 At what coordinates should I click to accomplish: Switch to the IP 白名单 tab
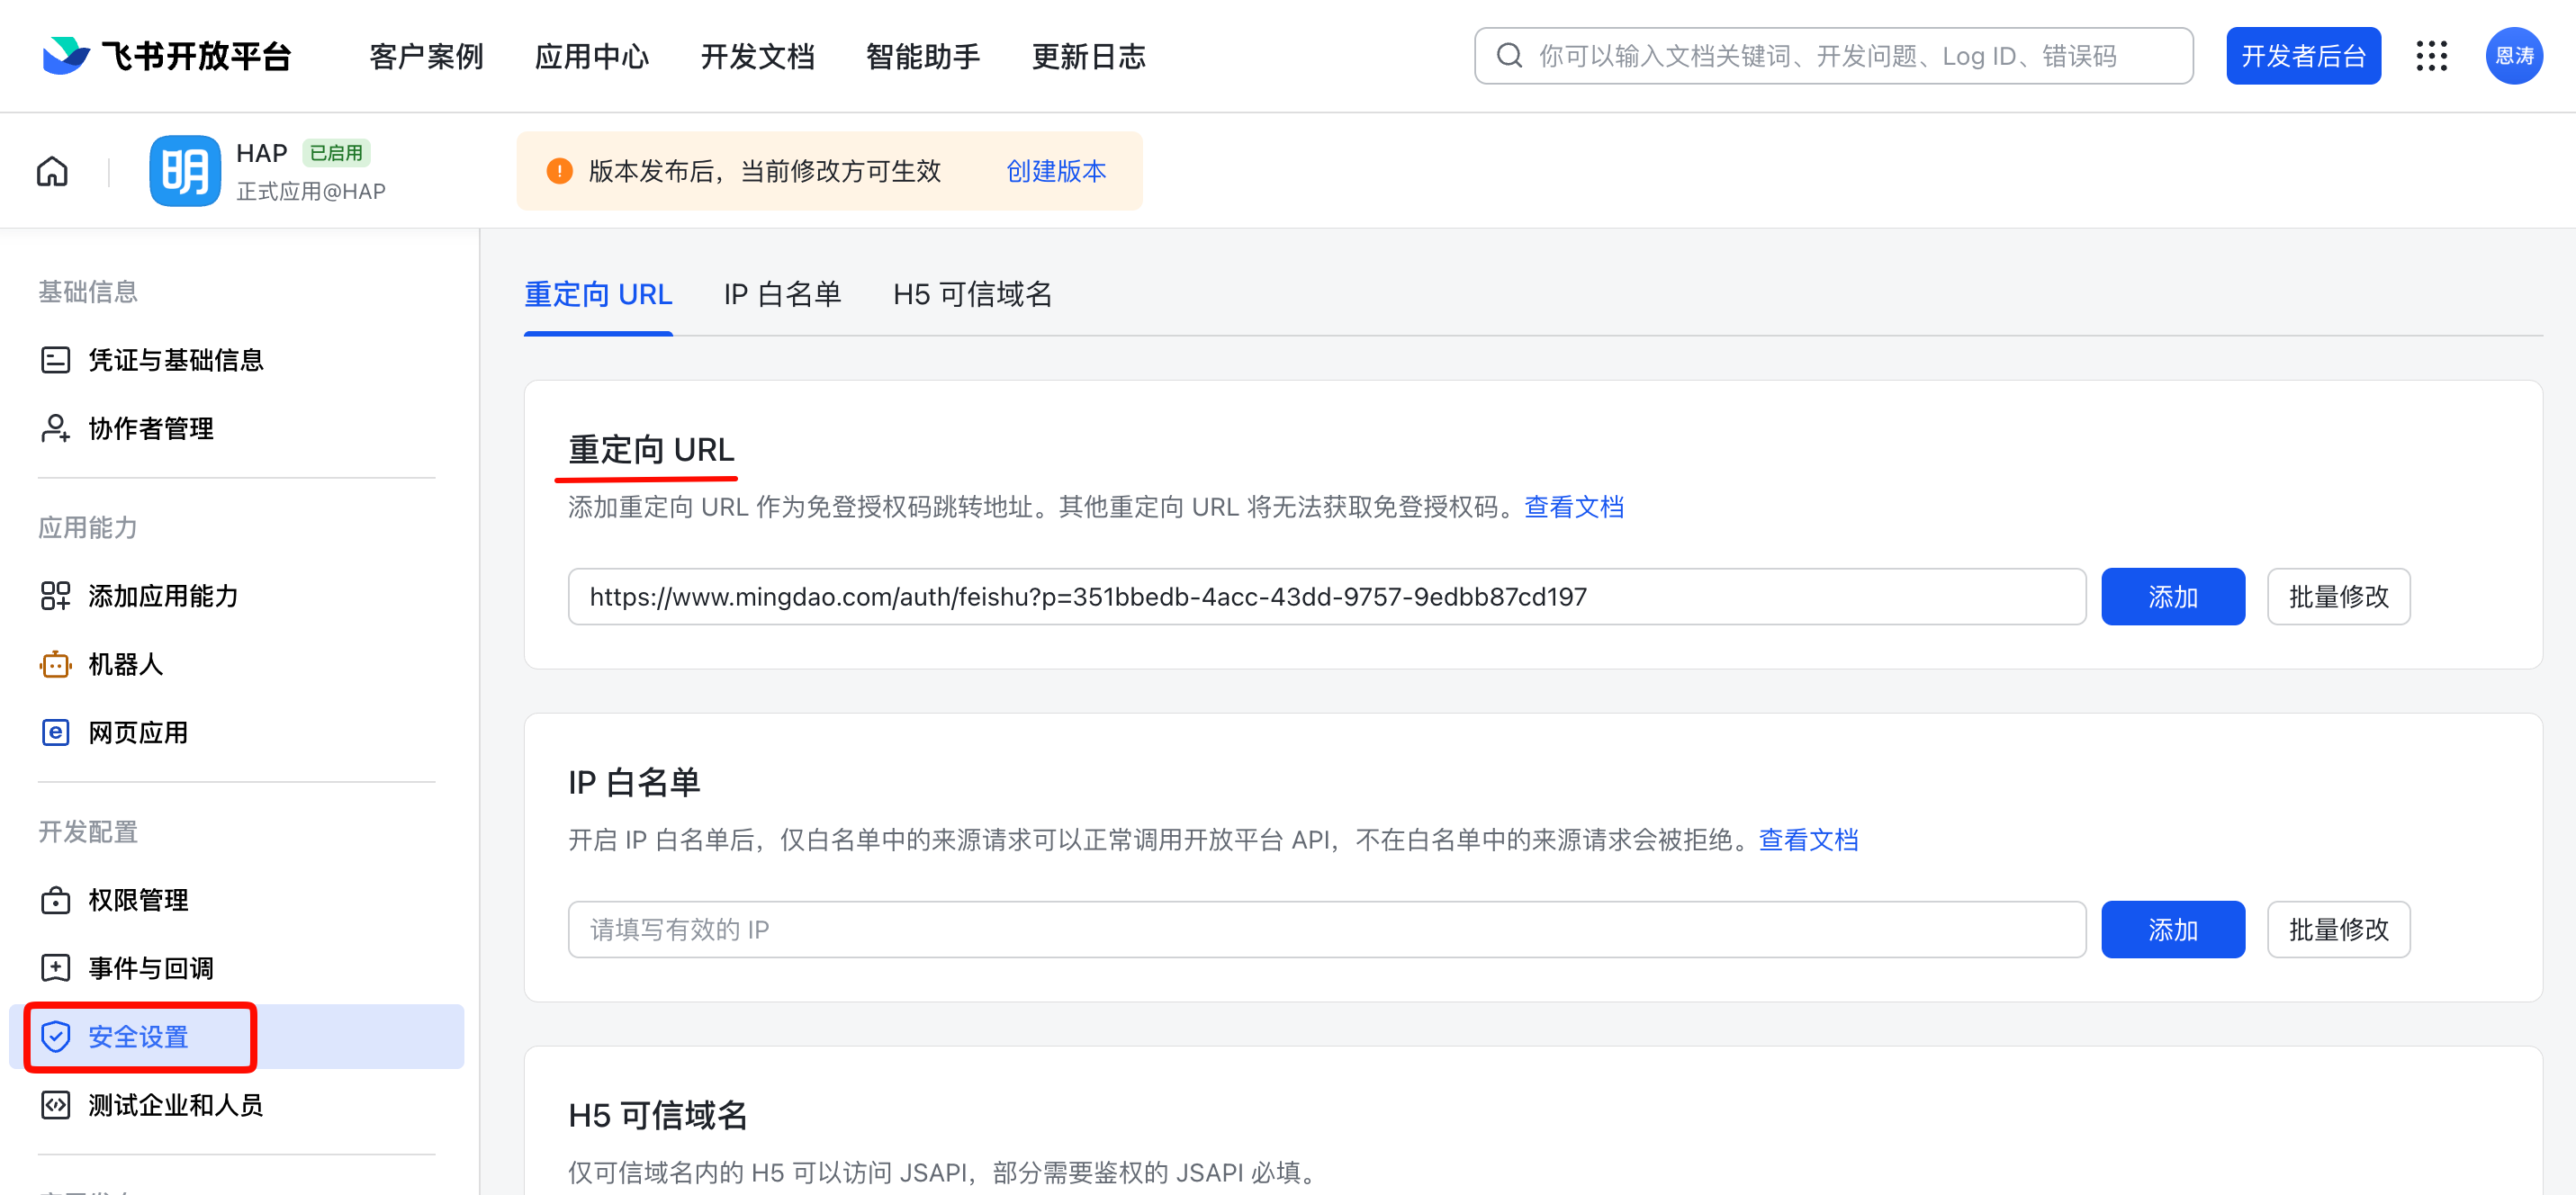pyautogui.click(x=782, y=294)
